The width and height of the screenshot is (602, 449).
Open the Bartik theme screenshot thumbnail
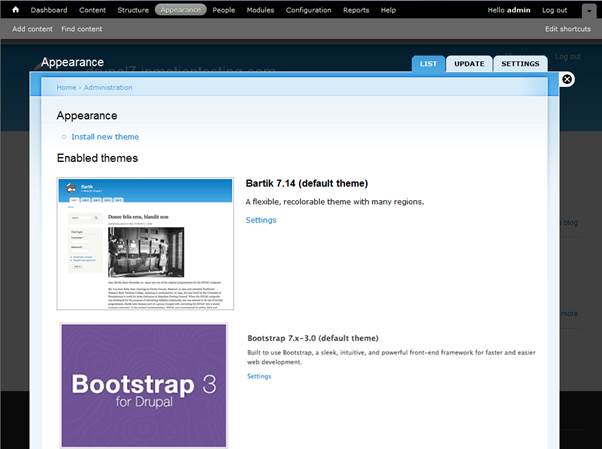[x=145, y=244]
